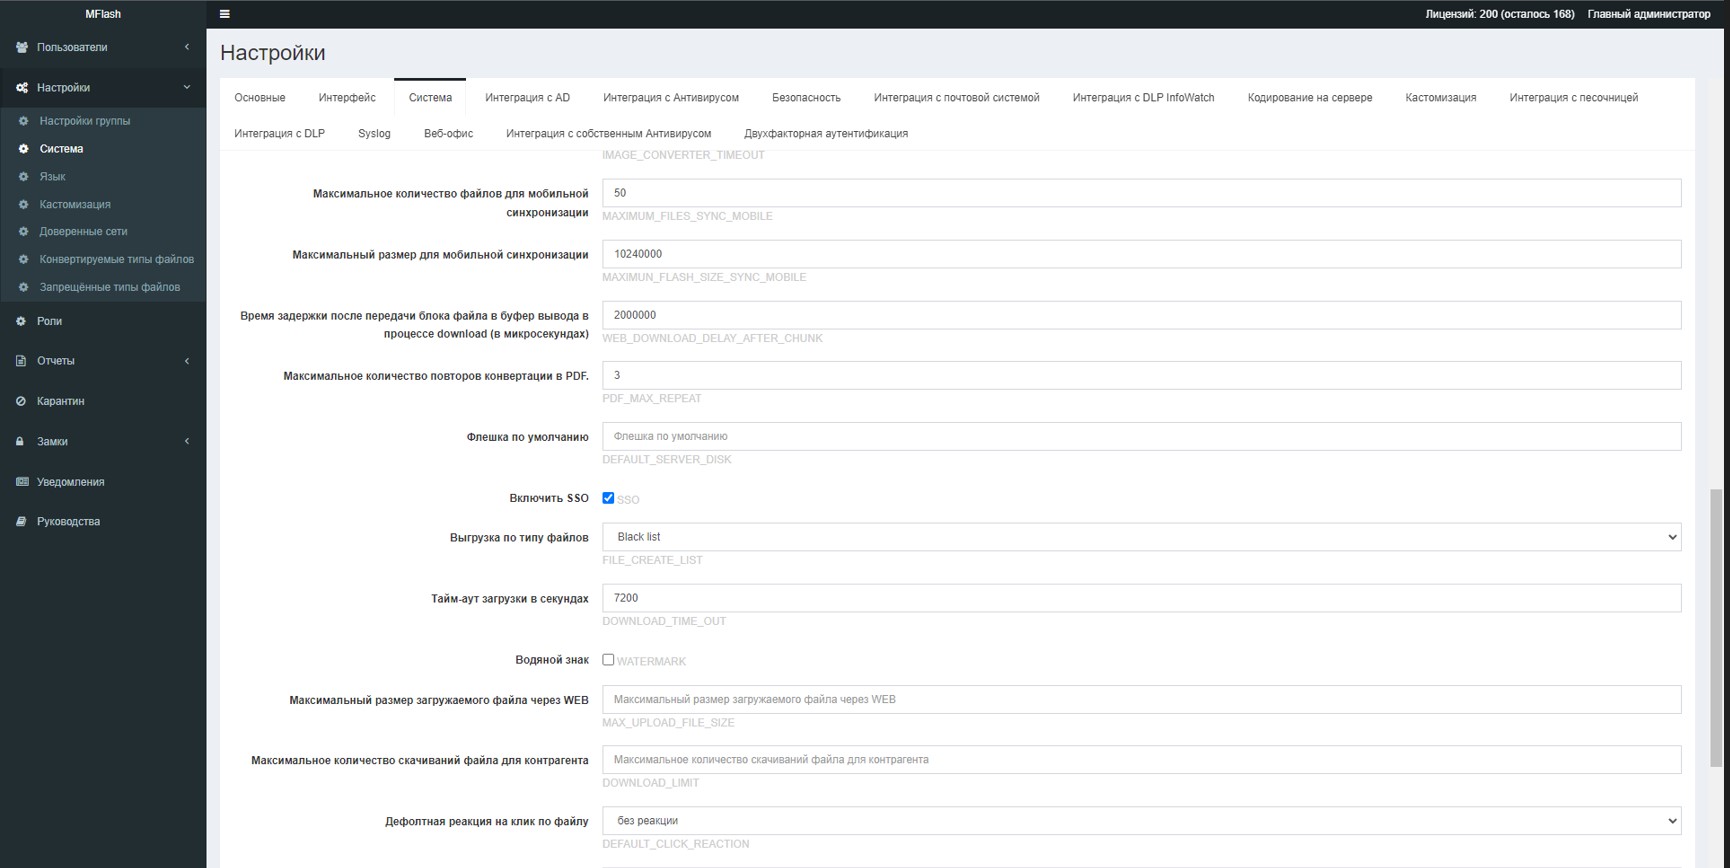Click the ban icon beside Карантин

(x=21, y=401)
